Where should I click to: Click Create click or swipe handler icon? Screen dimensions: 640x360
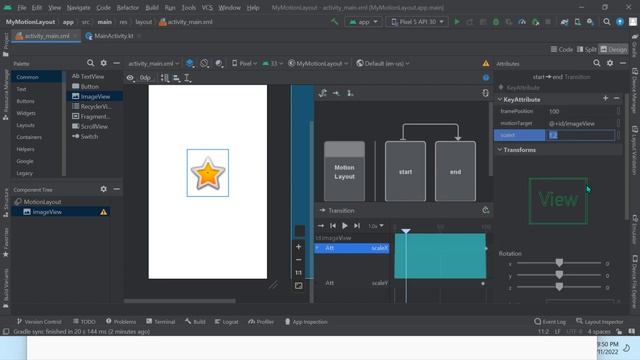[x=350, y=93]
